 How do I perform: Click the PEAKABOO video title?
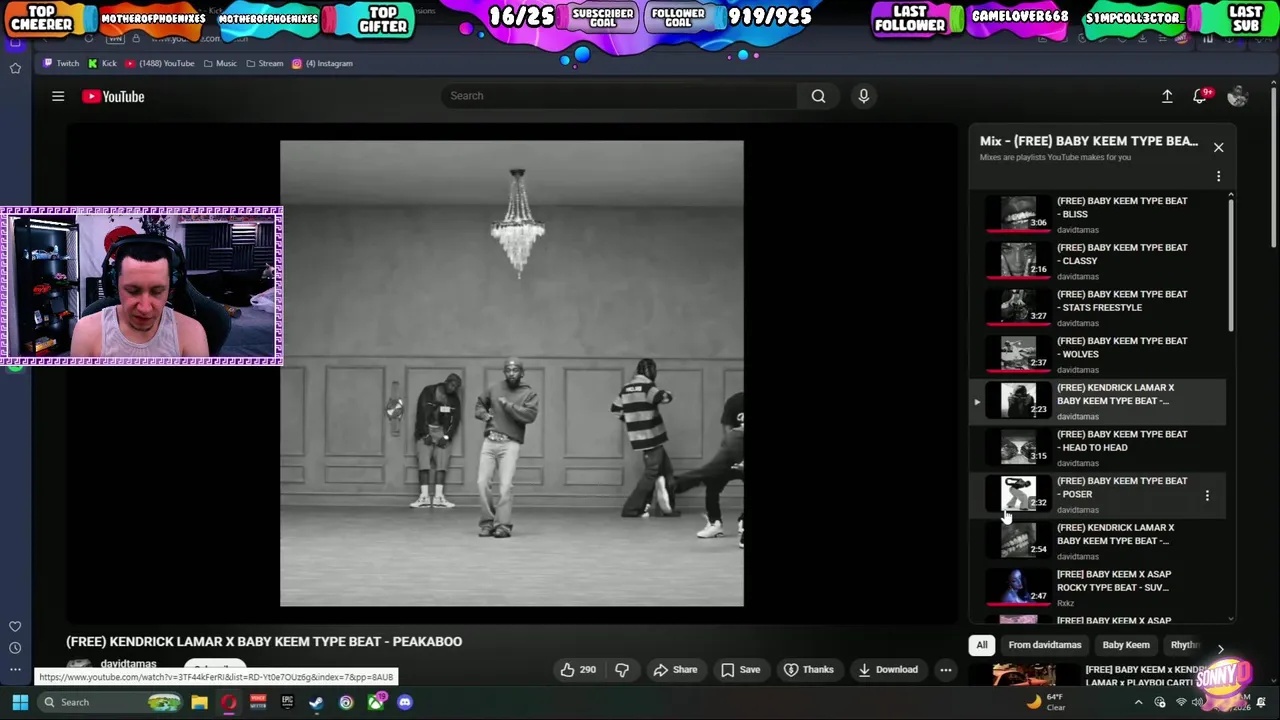click(264, 642)
